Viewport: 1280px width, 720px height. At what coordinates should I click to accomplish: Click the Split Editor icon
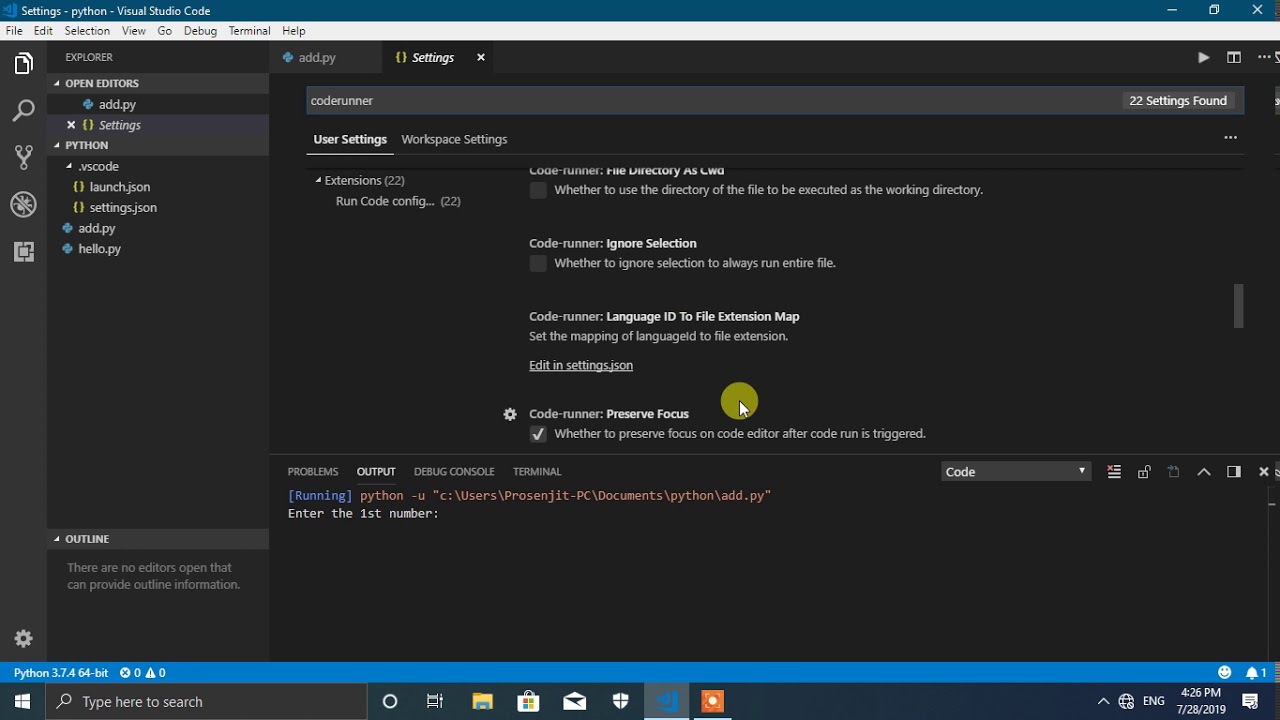click(x=1234, y=58)
